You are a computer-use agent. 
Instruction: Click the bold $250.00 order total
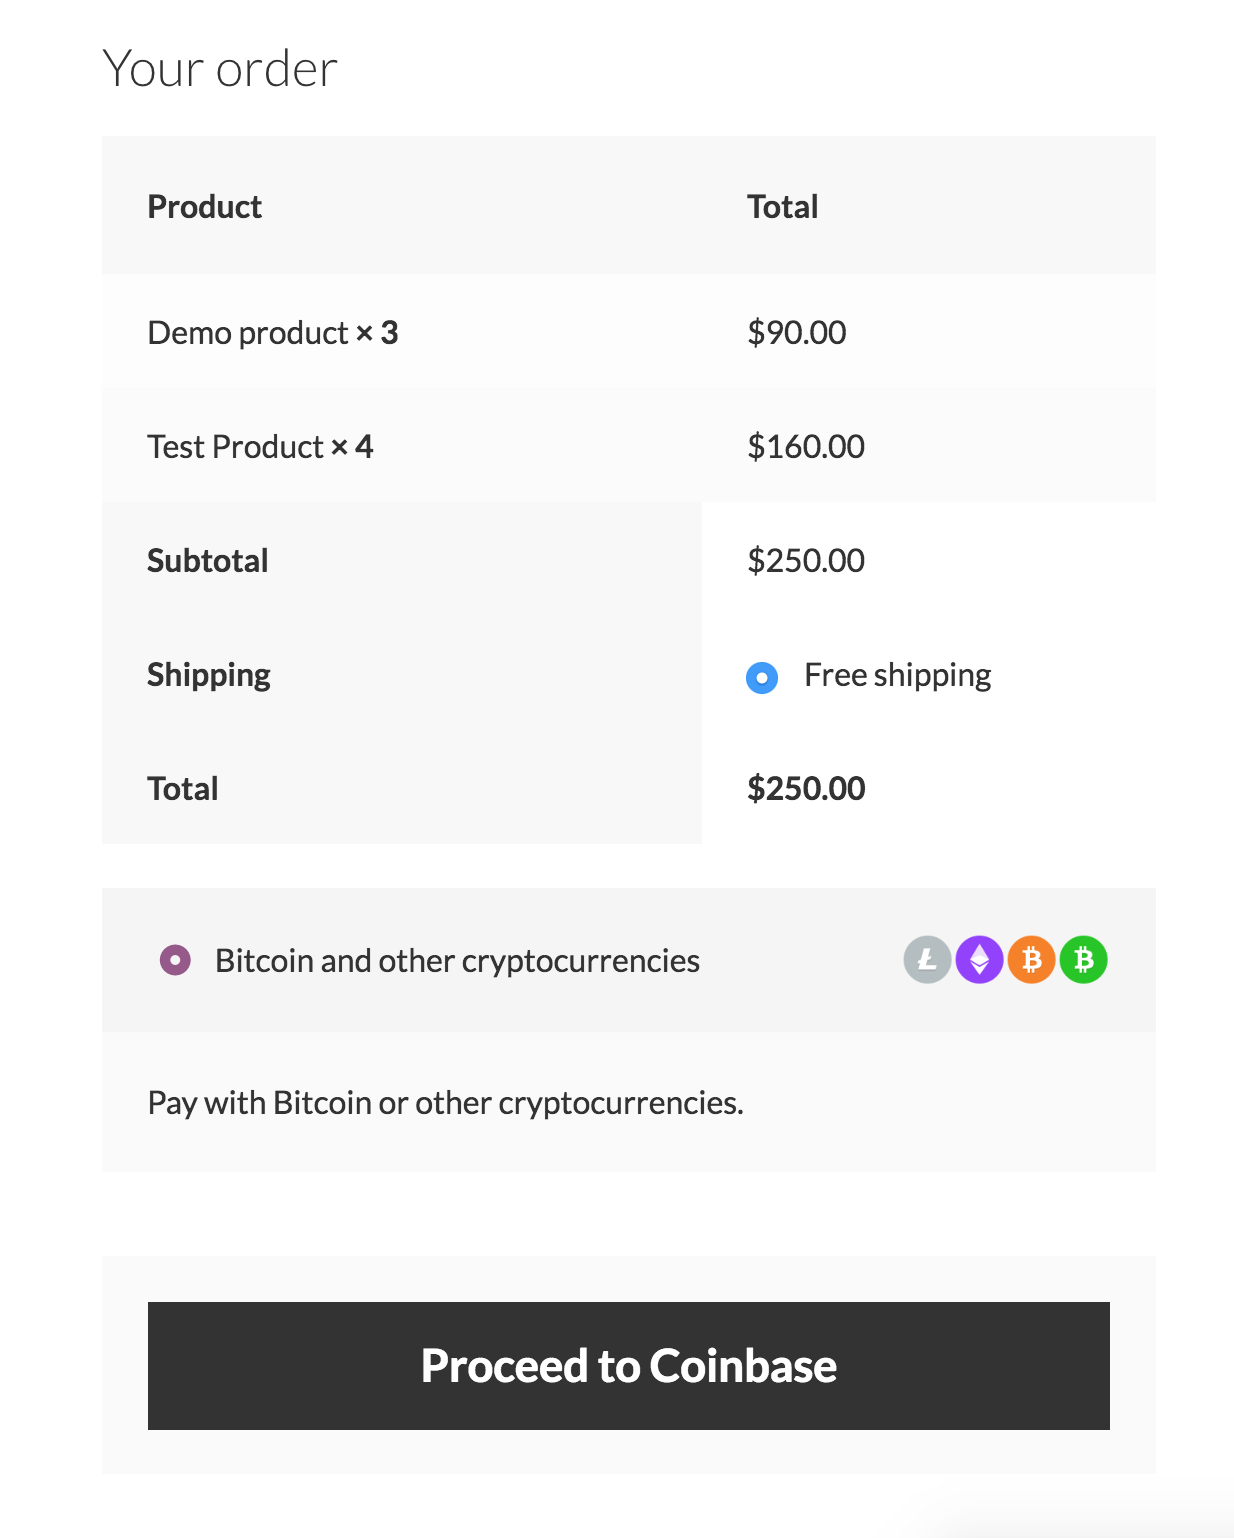(x=806, y=789)
